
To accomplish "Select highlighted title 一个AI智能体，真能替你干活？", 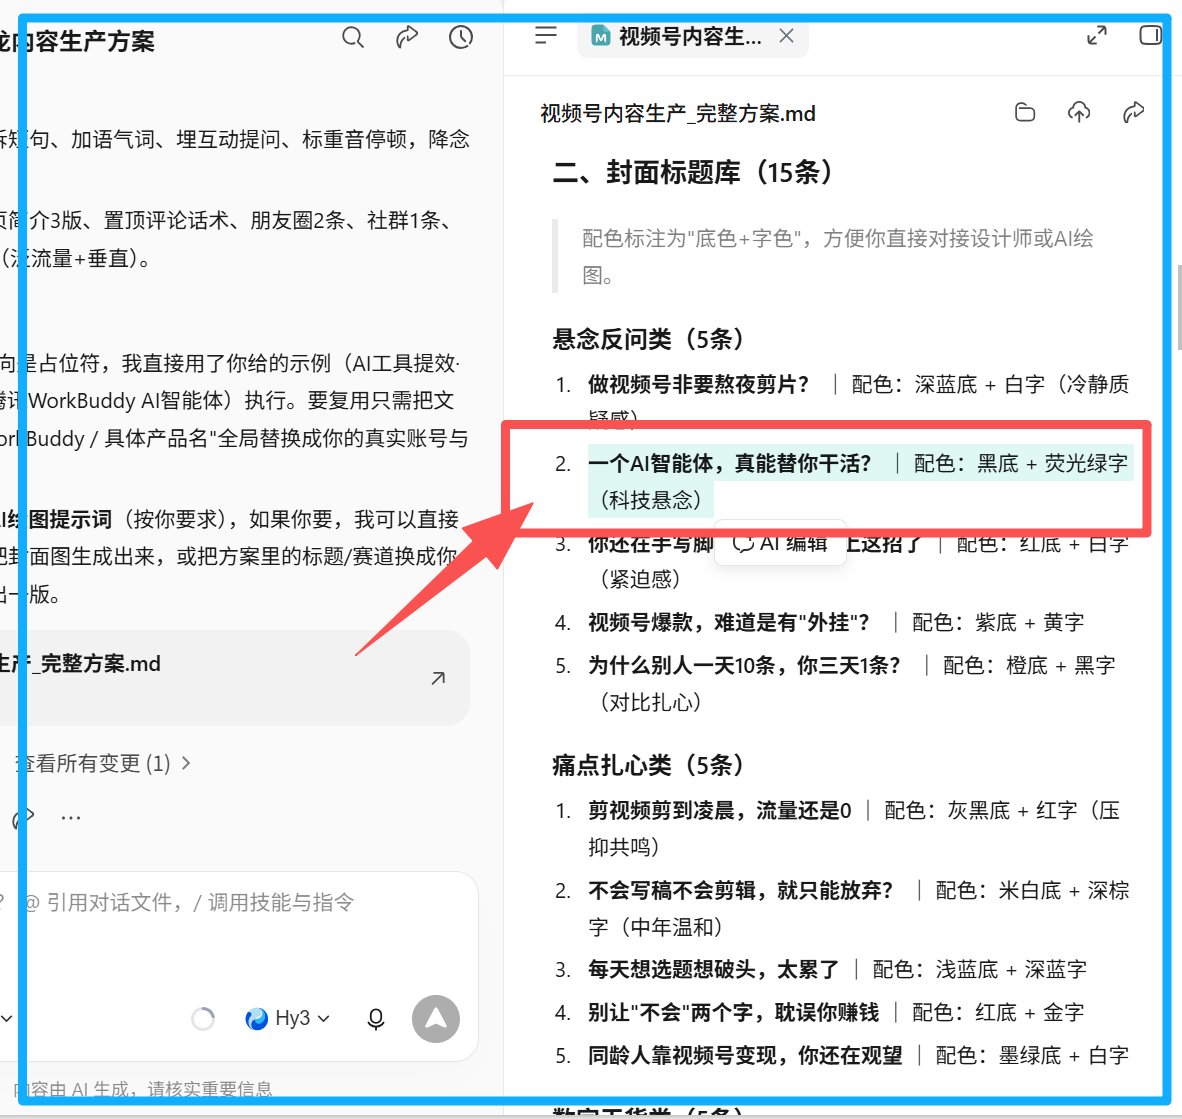I will (x=729, y=463).
